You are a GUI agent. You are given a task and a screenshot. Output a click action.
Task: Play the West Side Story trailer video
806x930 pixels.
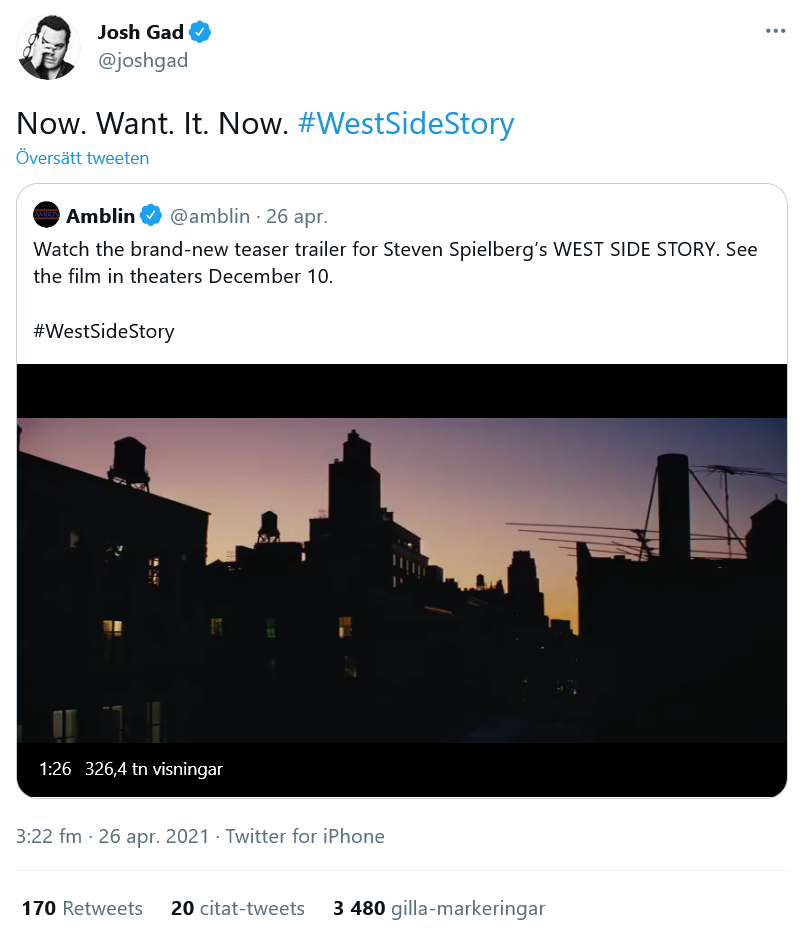point(402,580)
